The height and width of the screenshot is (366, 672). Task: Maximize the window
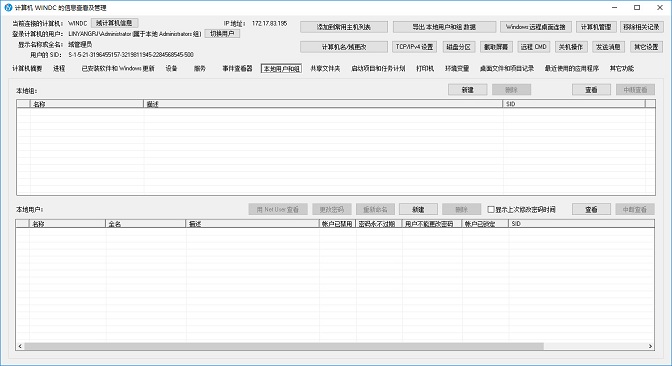(637, 7)
